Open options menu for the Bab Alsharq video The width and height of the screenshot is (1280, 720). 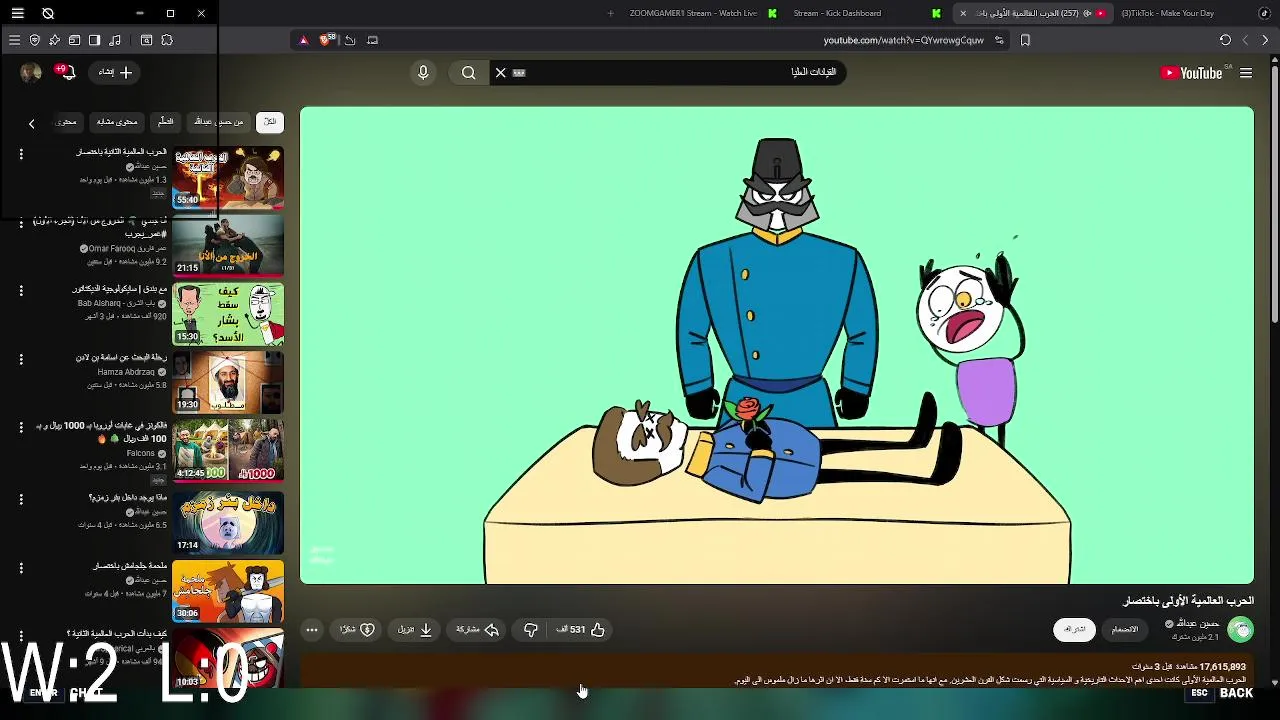coord(21,290)
